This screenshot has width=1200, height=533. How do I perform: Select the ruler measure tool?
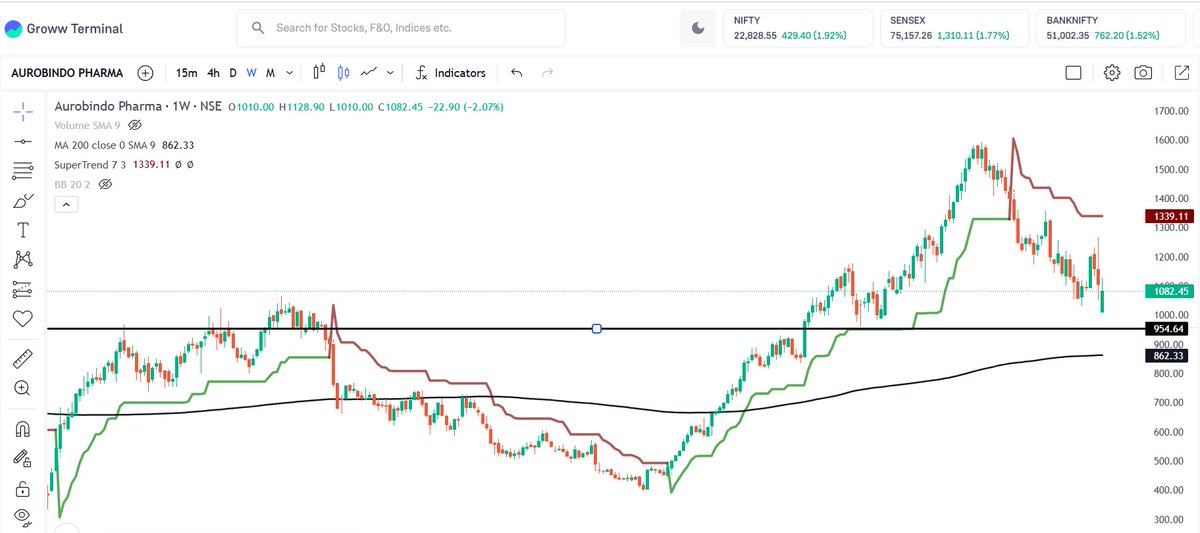coord(23,358)
